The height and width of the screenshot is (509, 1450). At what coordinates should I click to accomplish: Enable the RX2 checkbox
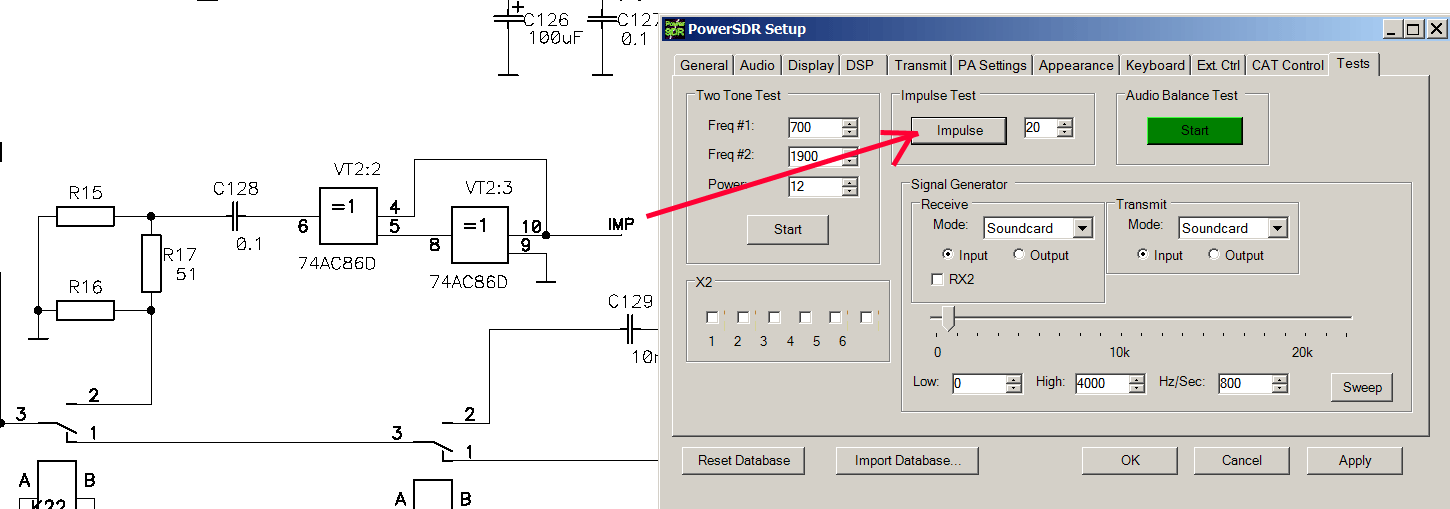point(938,280)
